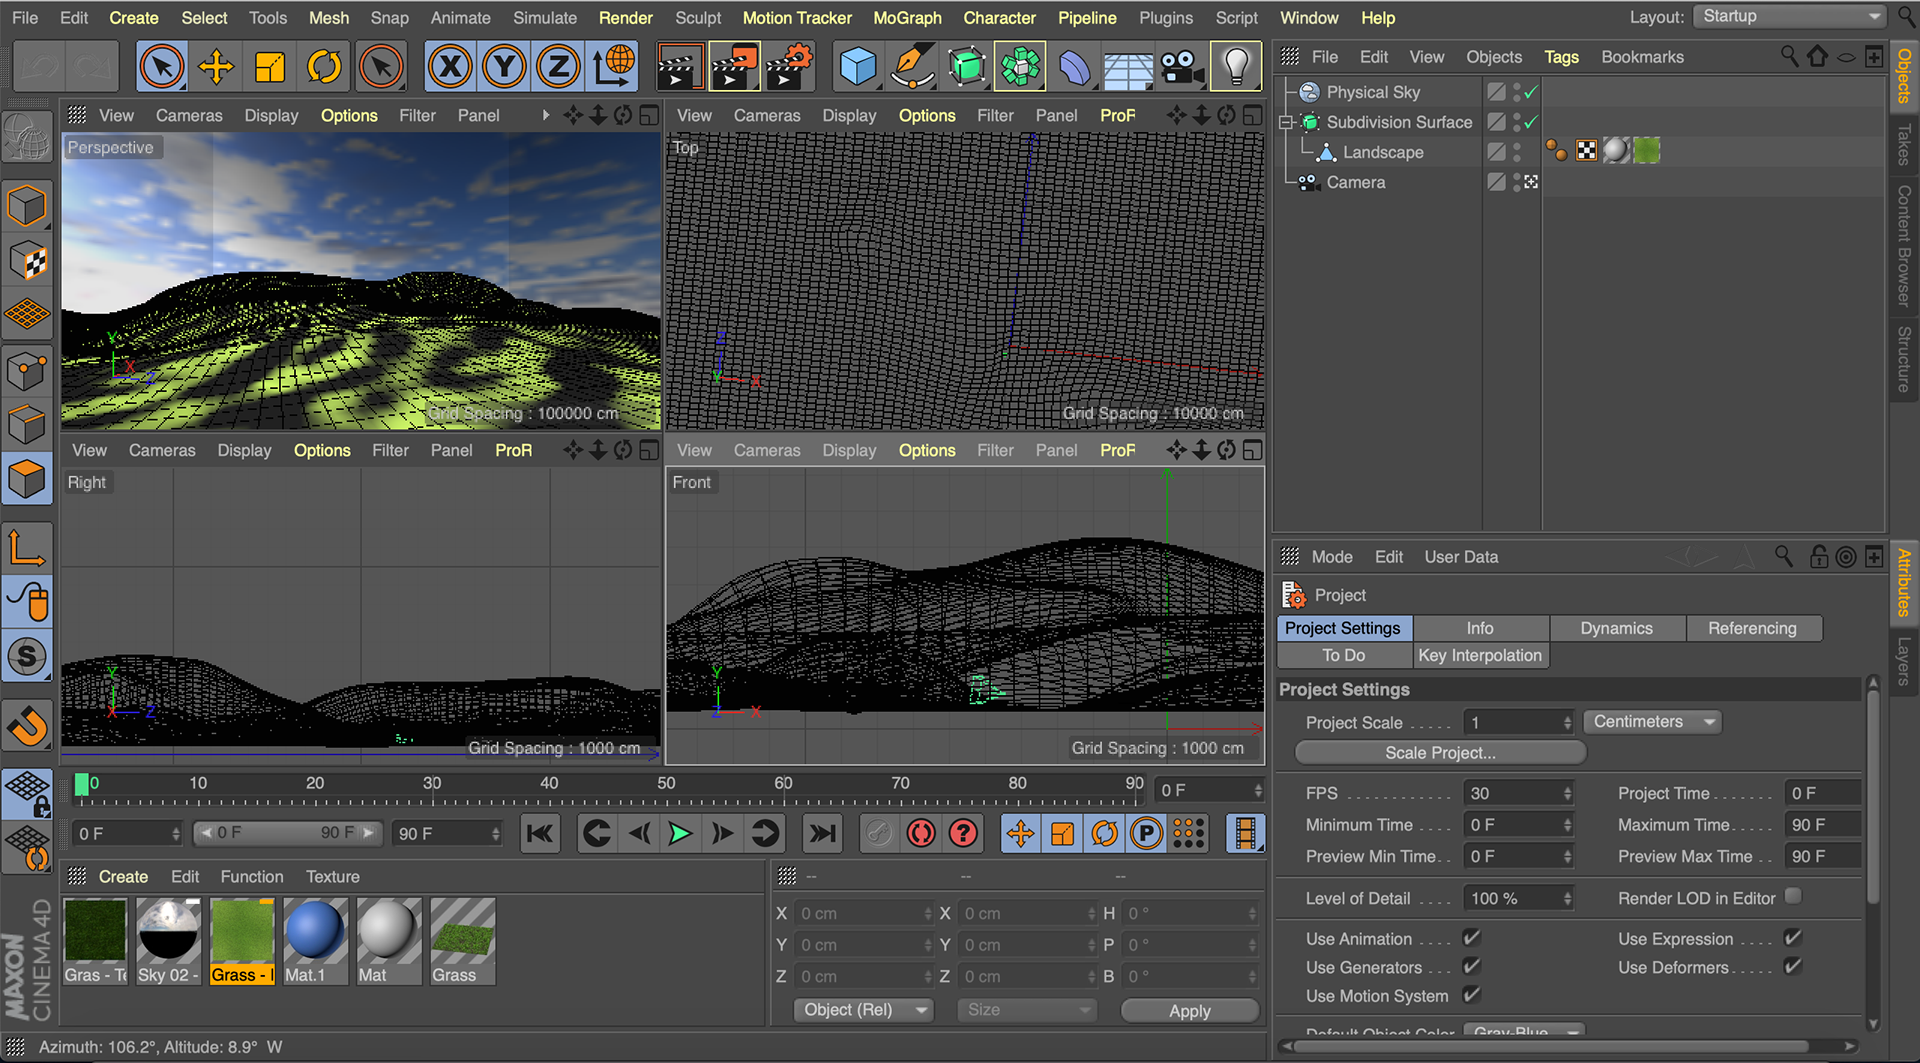Click the Apply button in coordinates panel

(1189, 1010)
